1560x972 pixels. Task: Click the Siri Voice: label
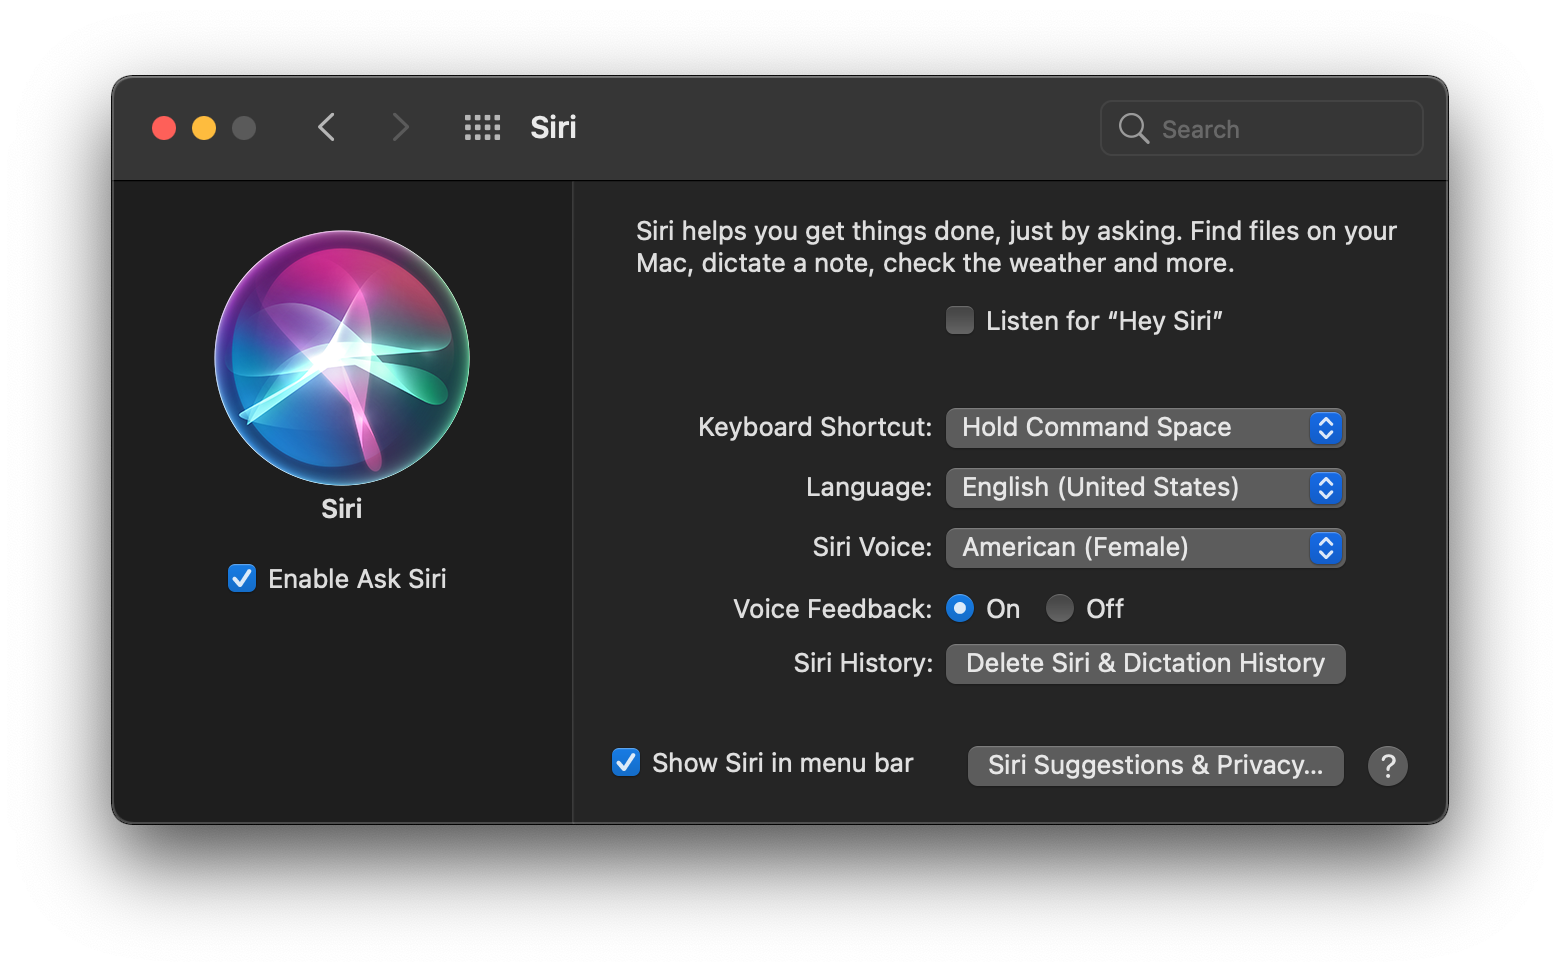(x=872, y=548)
